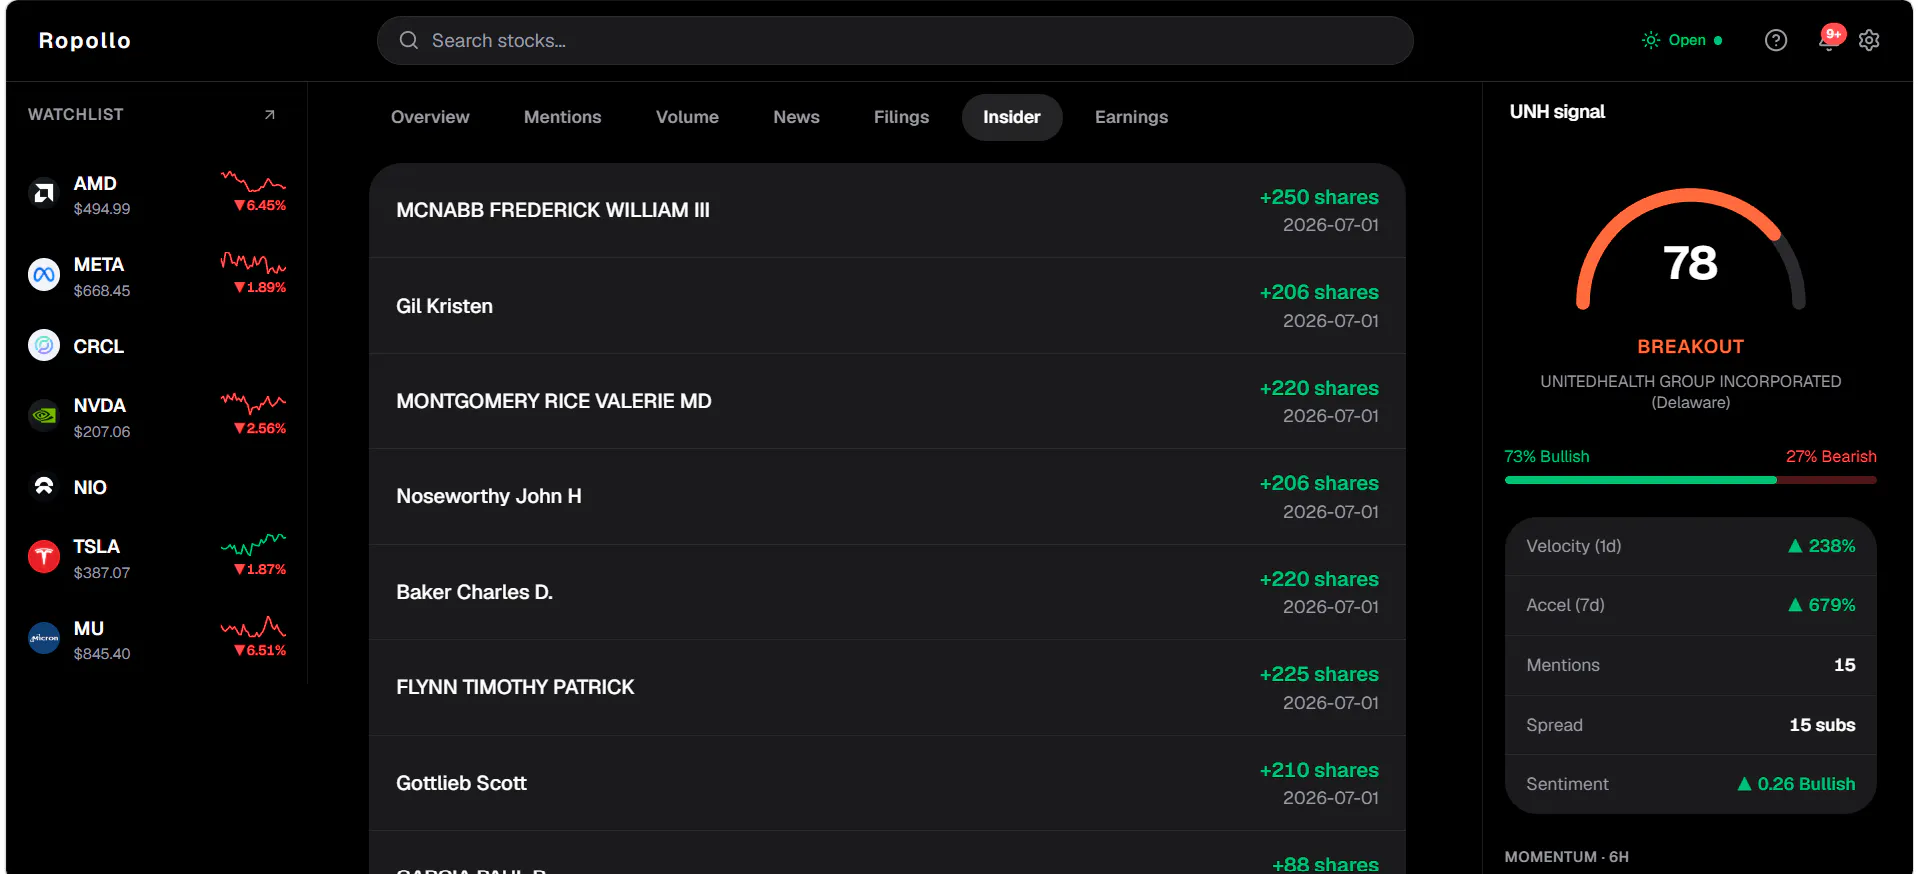1918x874 pixels.
Task: Click AMD price $494.99
Action: click(x=102, y=209)
